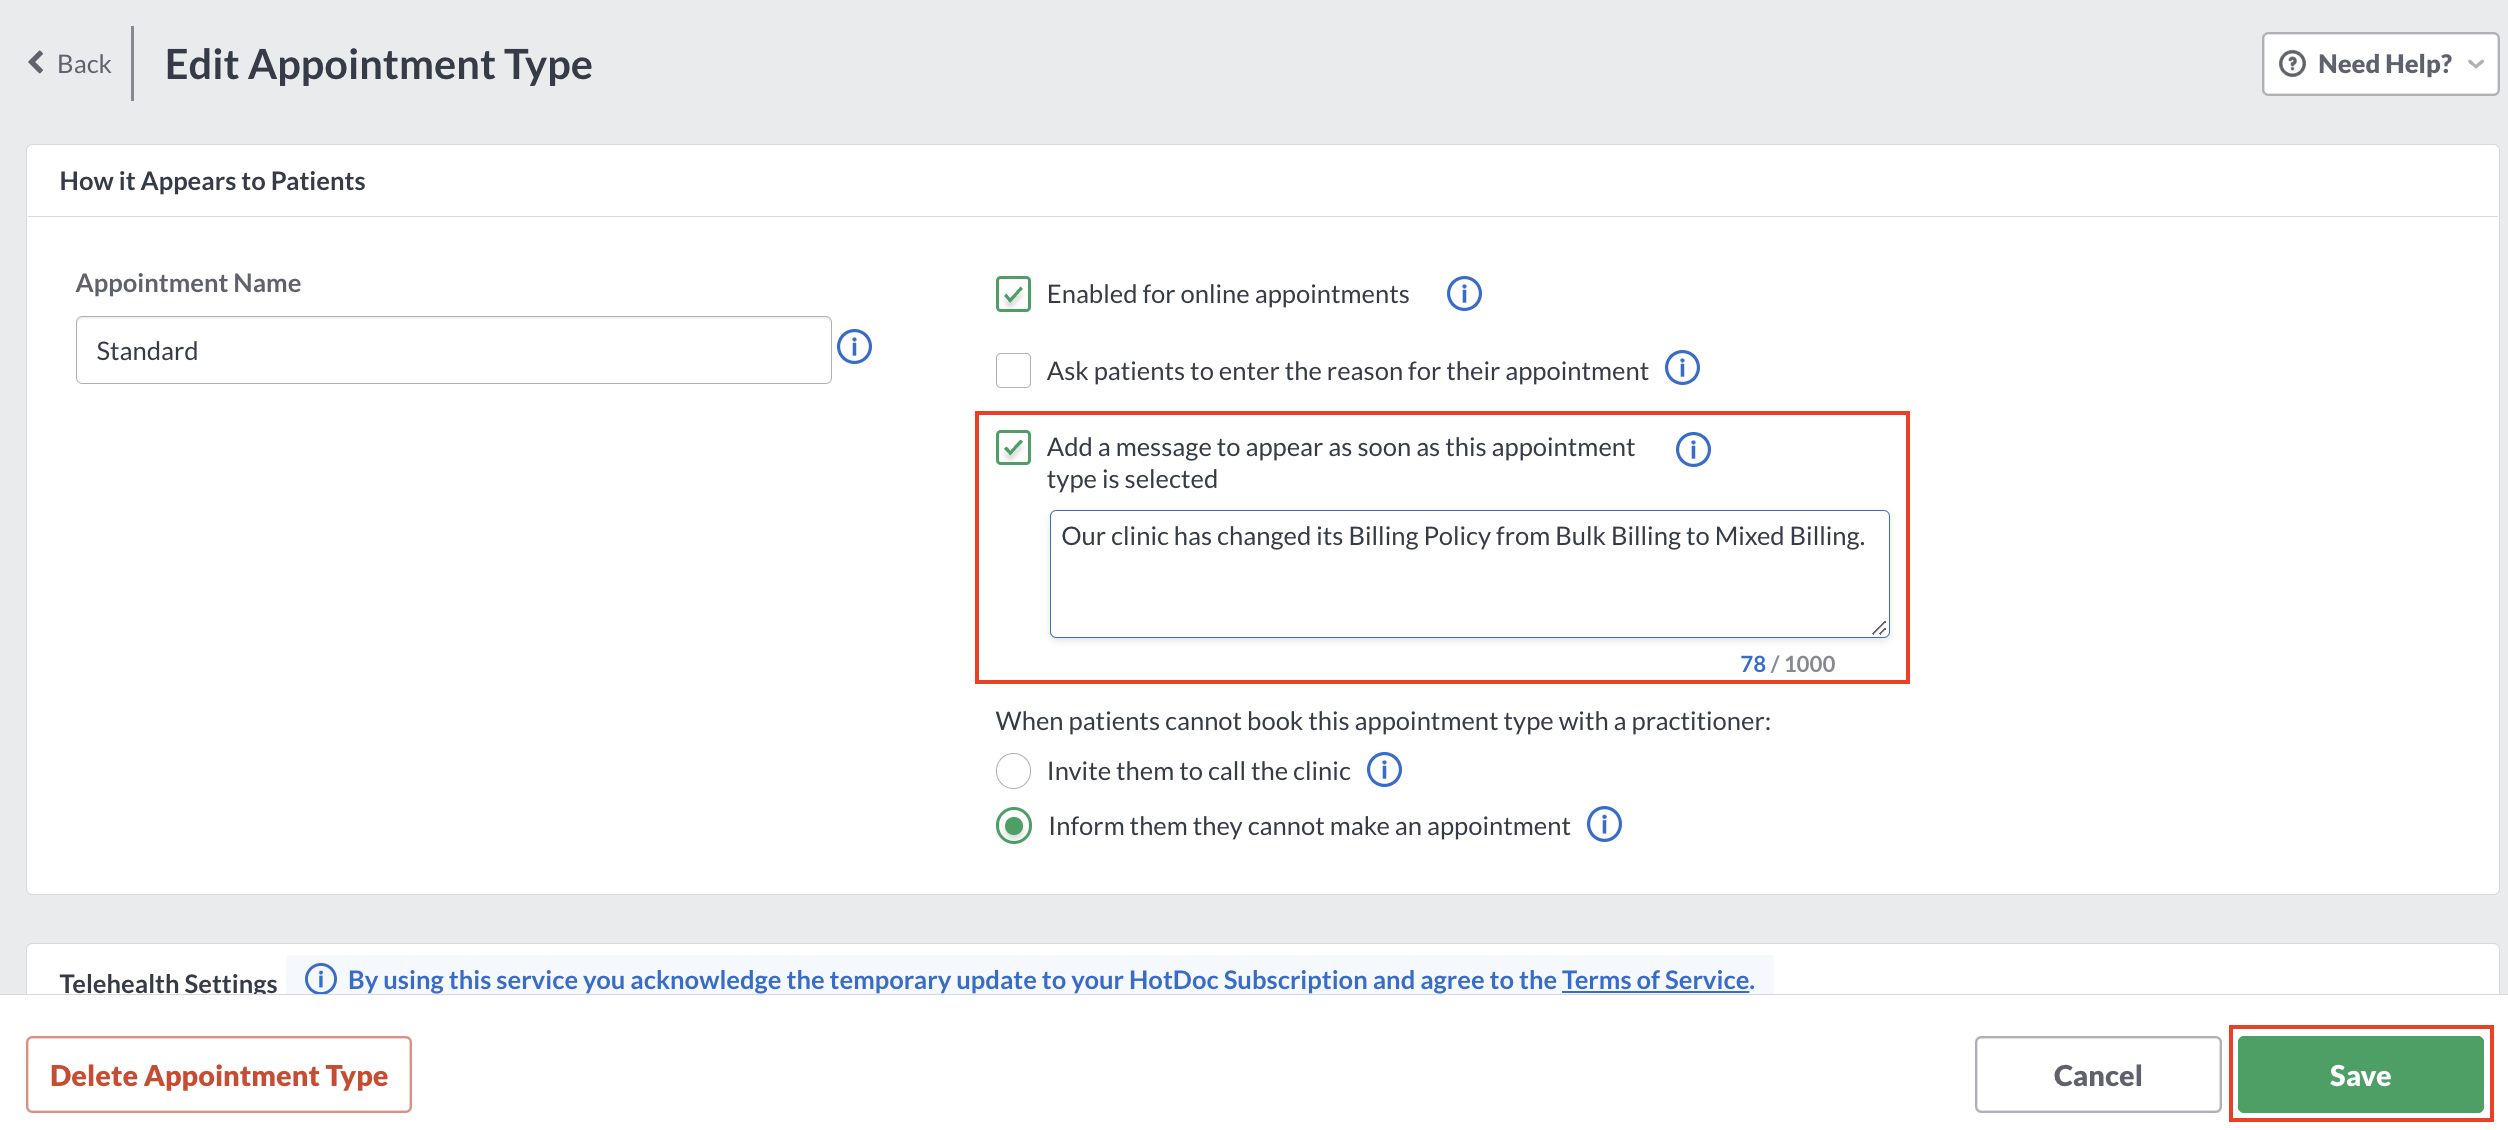This screenshot has height=1130, width=2508.
Task: Click the Appointment Name label
Action: pyautogui.click(x=188, y=283)
